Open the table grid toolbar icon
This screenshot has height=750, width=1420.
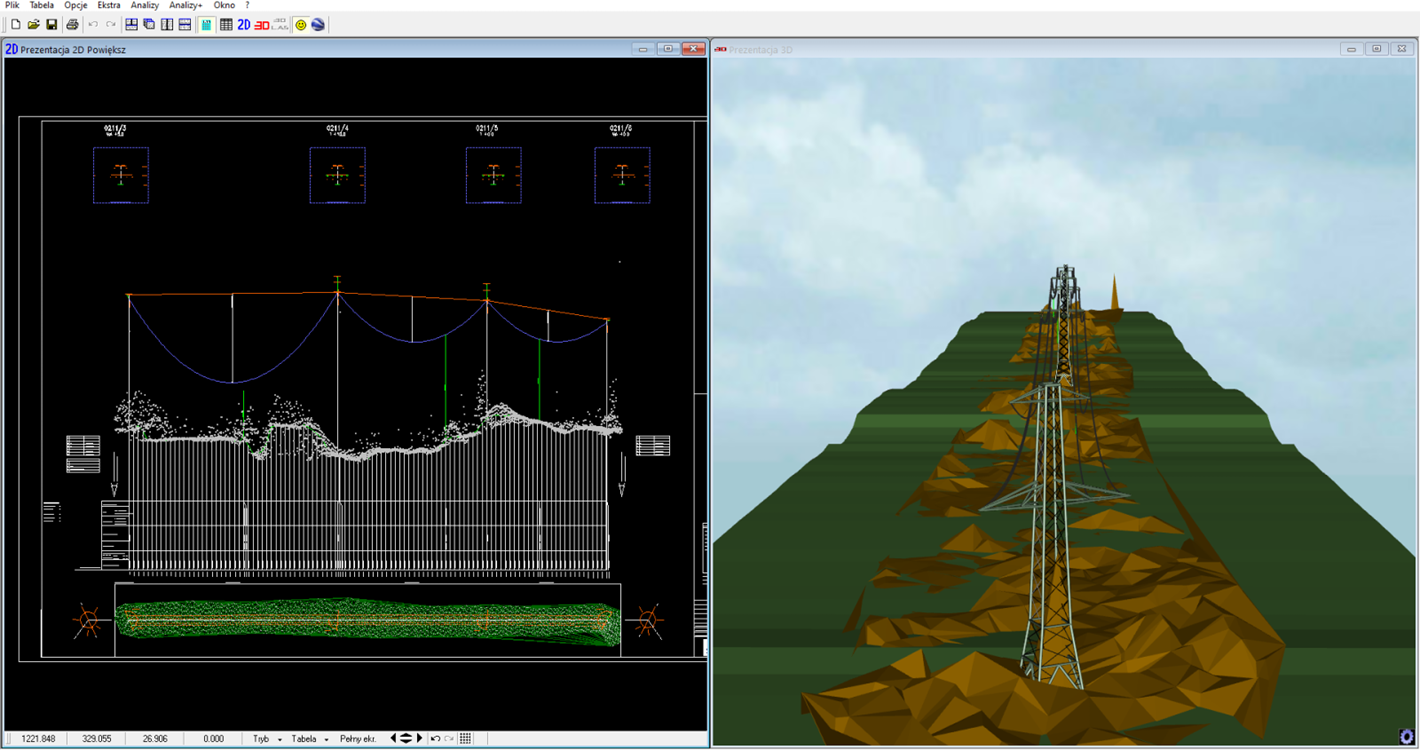pos(226,24)
